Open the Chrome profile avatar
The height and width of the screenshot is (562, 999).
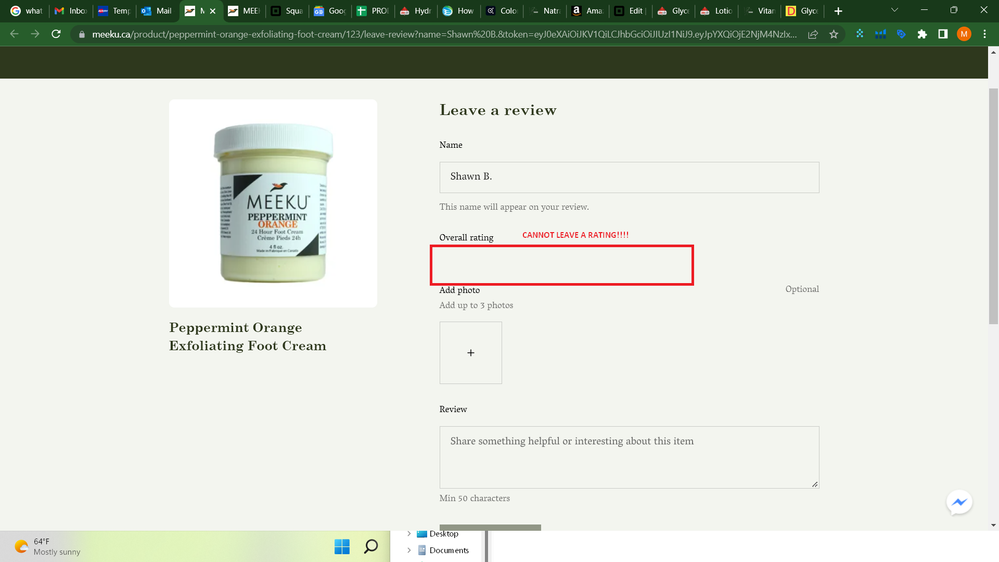963,33
